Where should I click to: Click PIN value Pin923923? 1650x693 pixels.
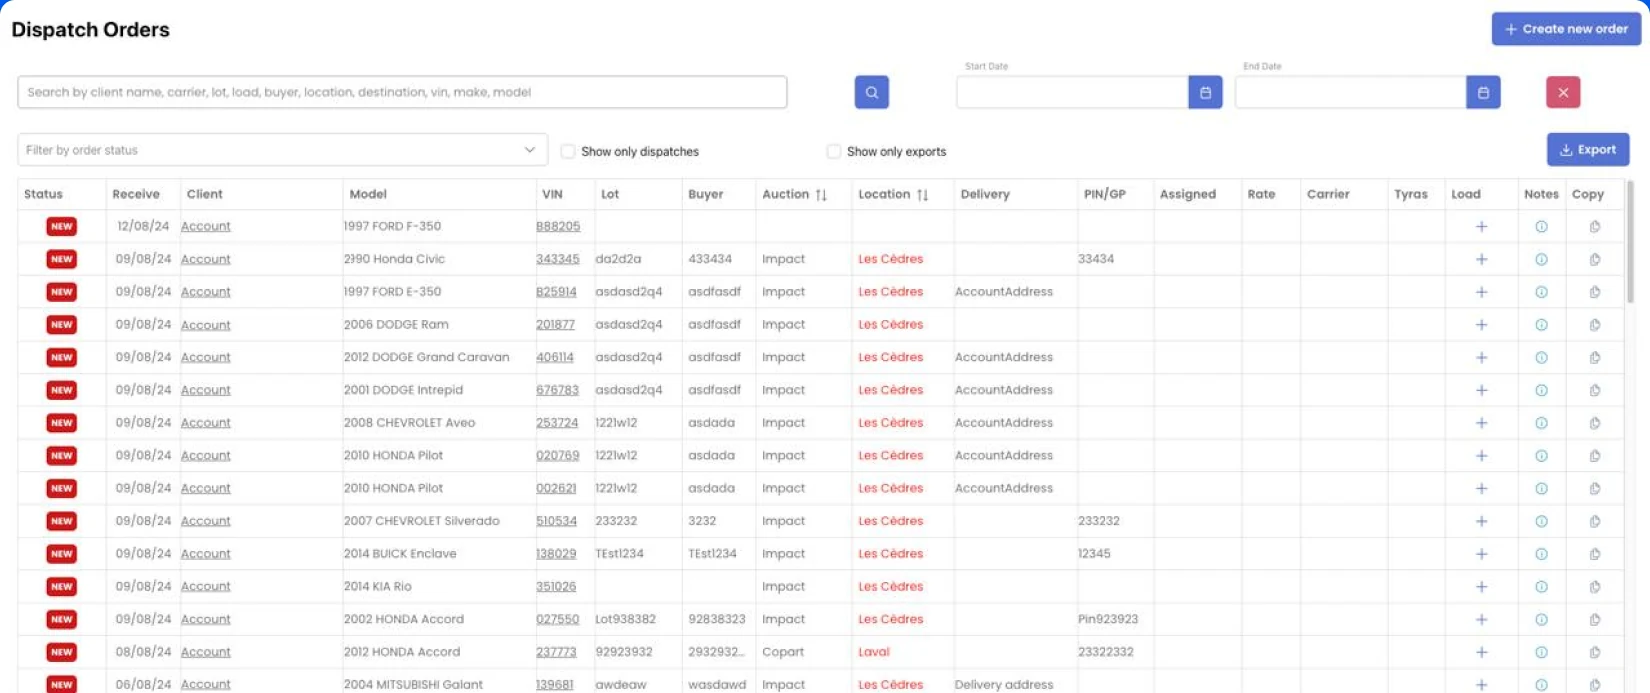[x=1108, y=620]
